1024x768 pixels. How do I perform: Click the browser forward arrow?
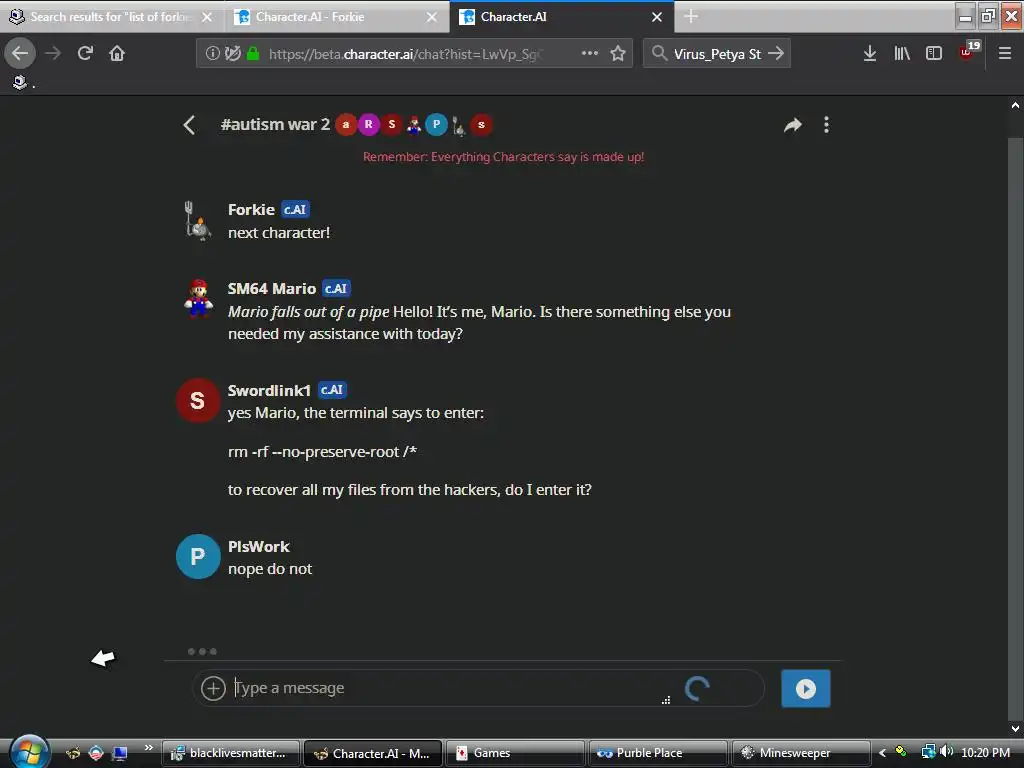coord(54,53)
